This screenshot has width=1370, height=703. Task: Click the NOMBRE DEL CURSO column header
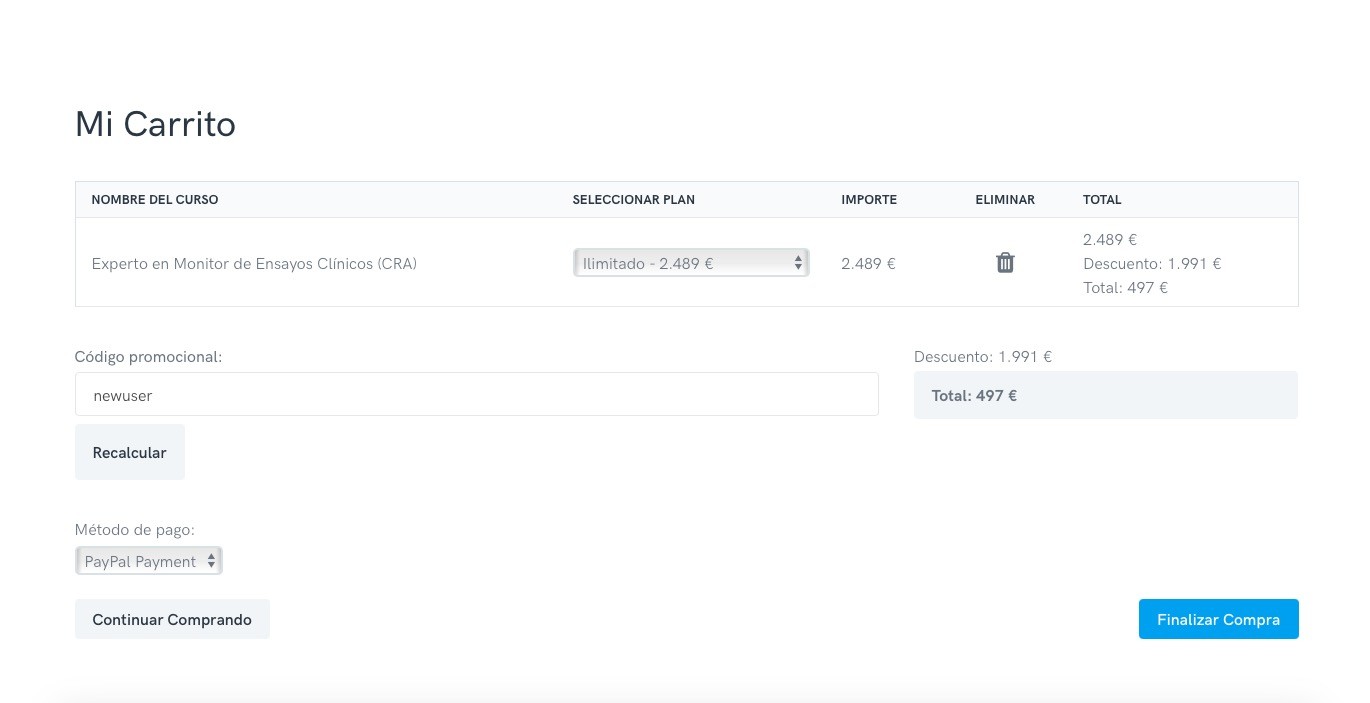pos(155,200)
